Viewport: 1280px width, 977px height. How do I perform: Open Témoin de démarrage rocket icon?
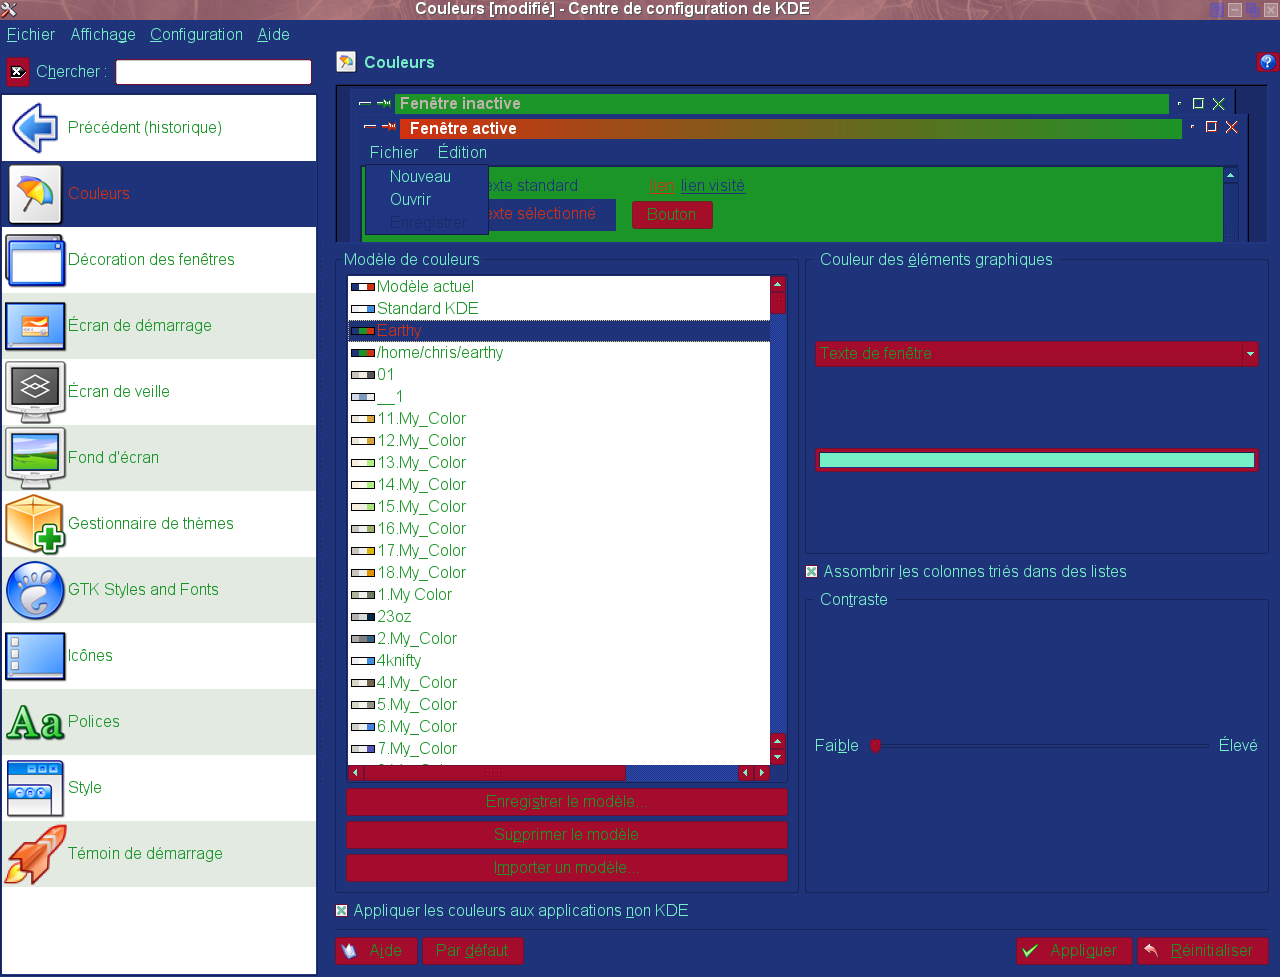pos(35,854)
